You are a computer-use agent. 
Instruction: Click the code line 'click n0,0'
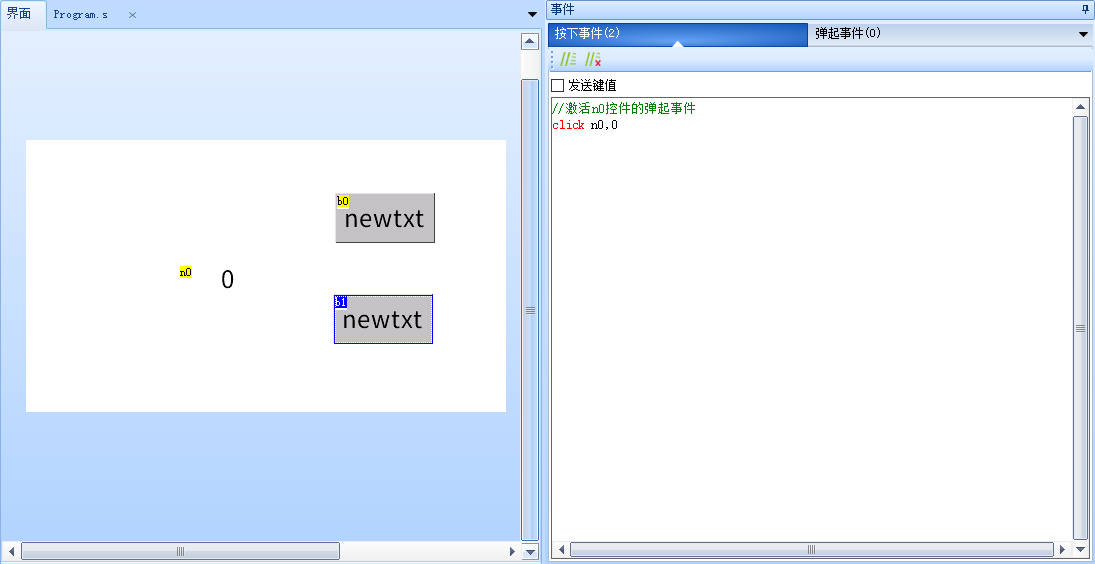pyautogui.click(x=585, y=125)
